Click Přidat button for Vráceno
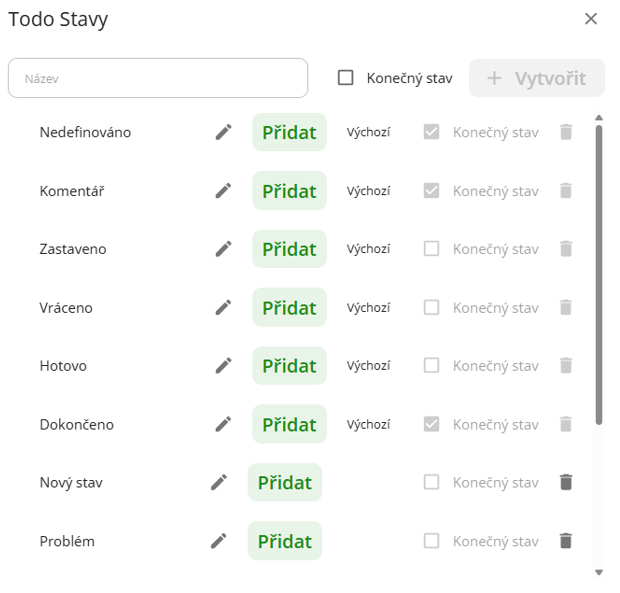 tap(289, 308)
